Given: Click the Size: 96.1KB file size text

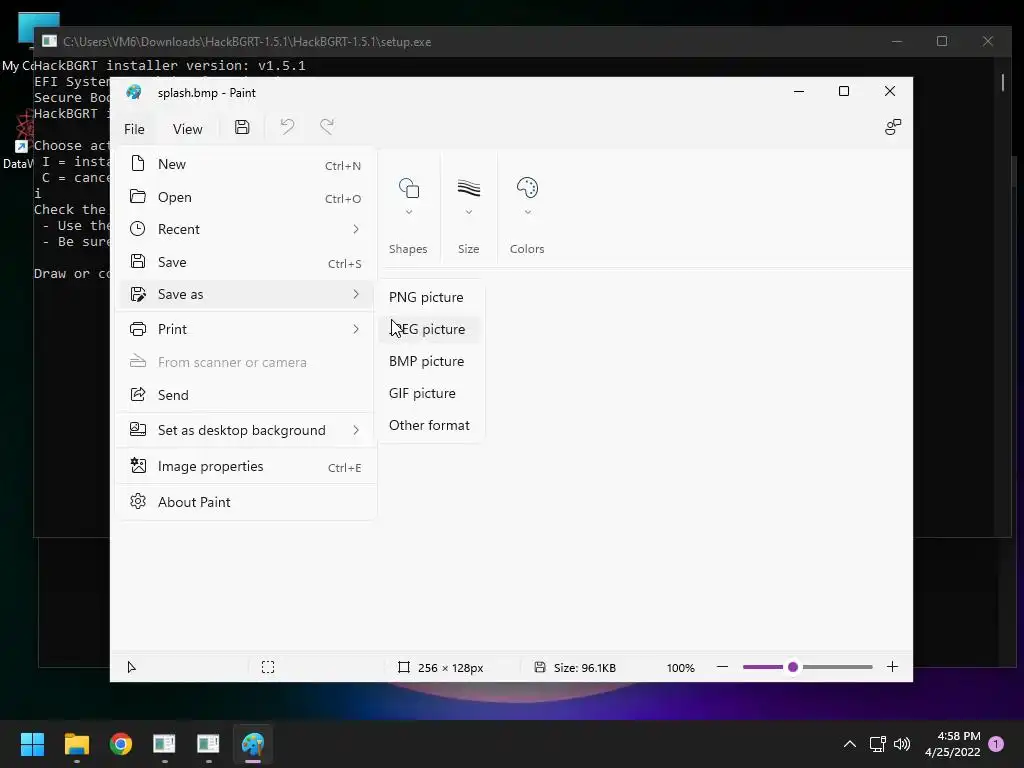Looking at the screenshot, I should 584,667.
